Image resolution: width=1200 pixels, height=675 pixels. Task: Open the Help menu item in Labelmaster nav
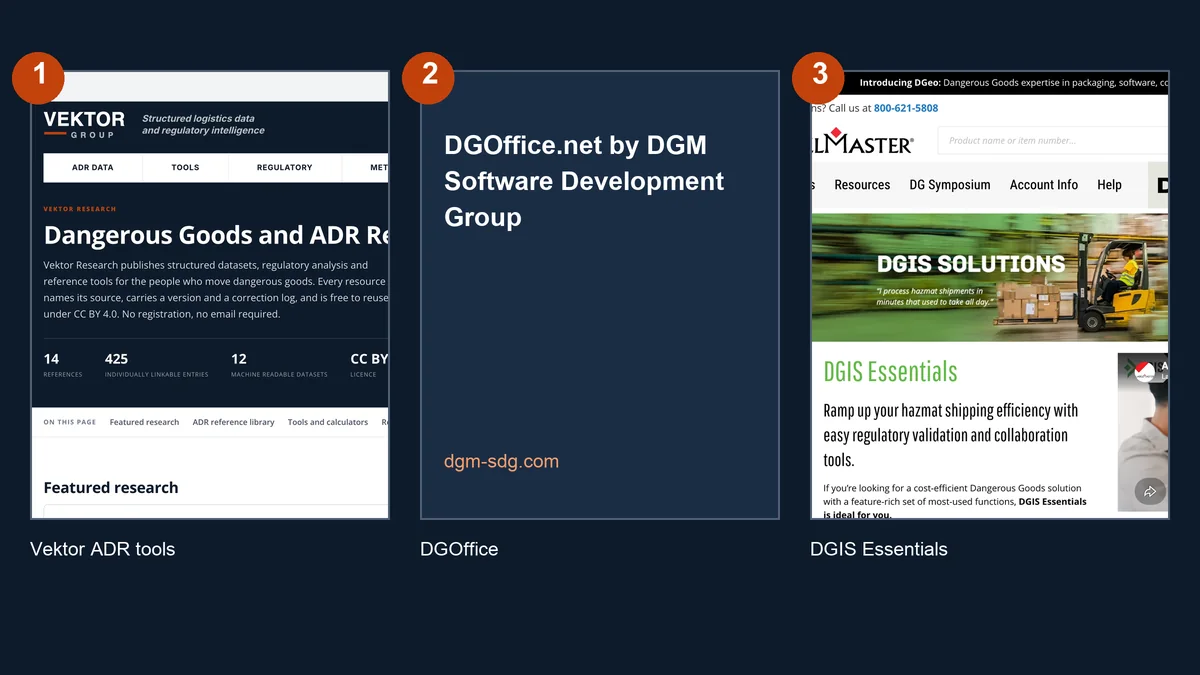pyautogui.click(x=1109, y=185)
